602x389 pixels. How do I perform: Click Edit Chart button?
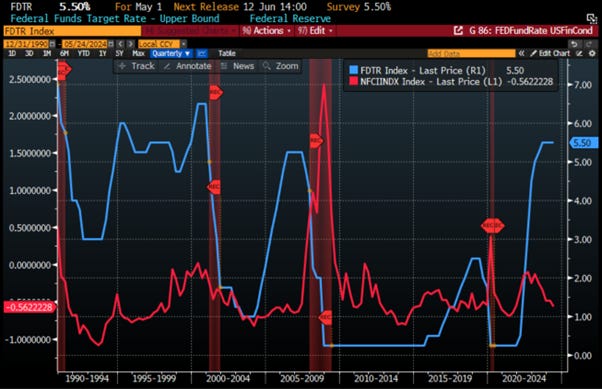click(551, 53)
